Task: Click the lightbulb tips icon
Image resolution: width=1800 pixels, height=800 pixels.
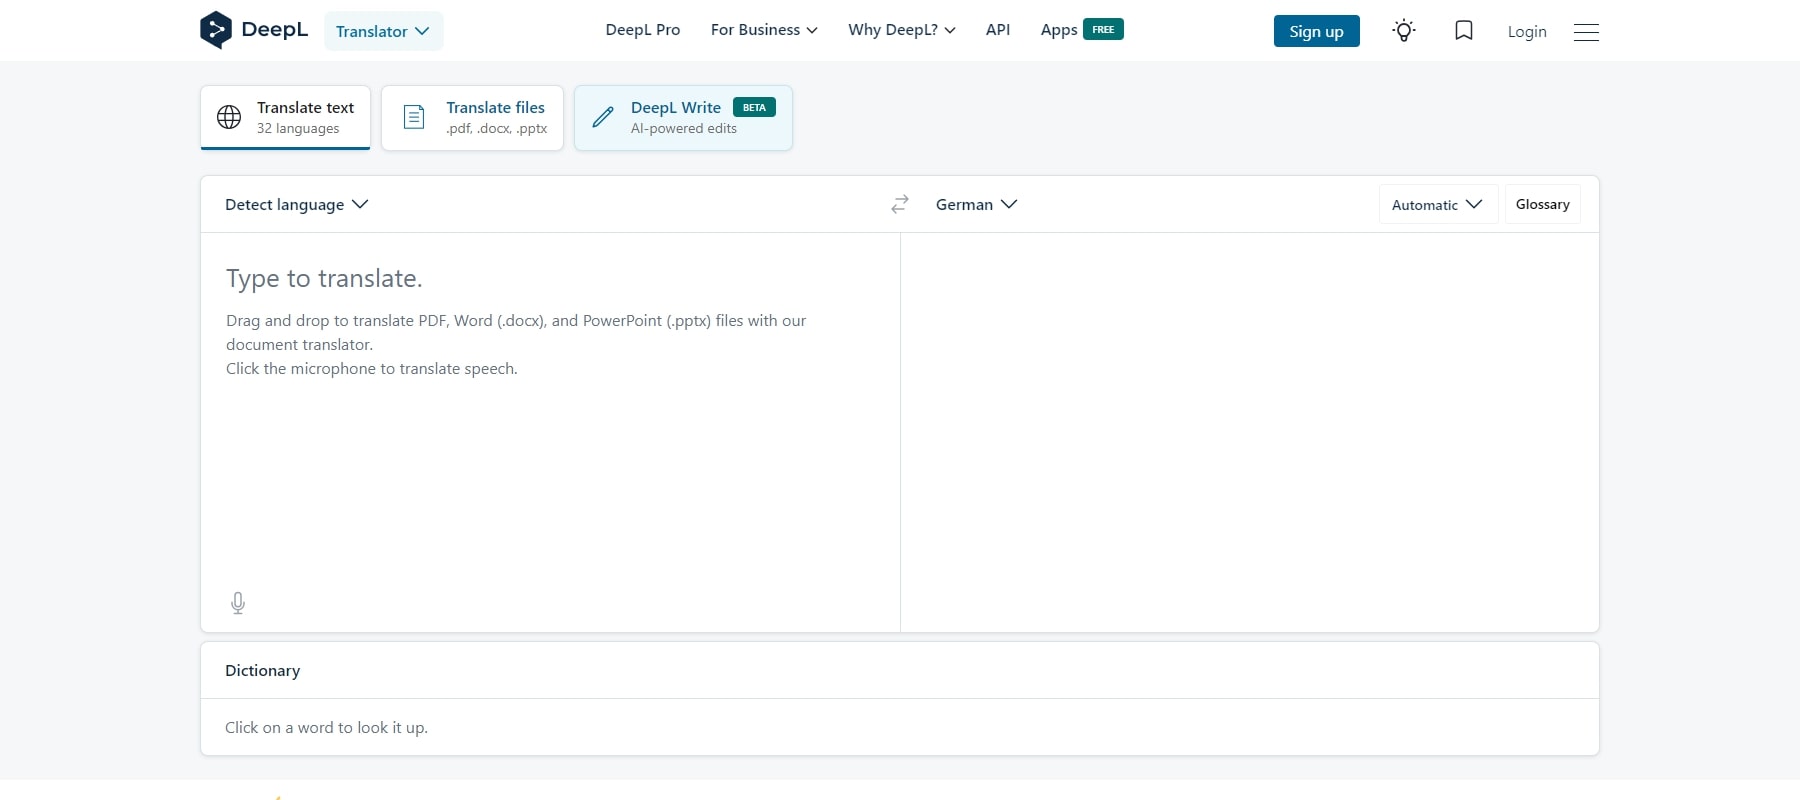Action: coord(1404,31)
